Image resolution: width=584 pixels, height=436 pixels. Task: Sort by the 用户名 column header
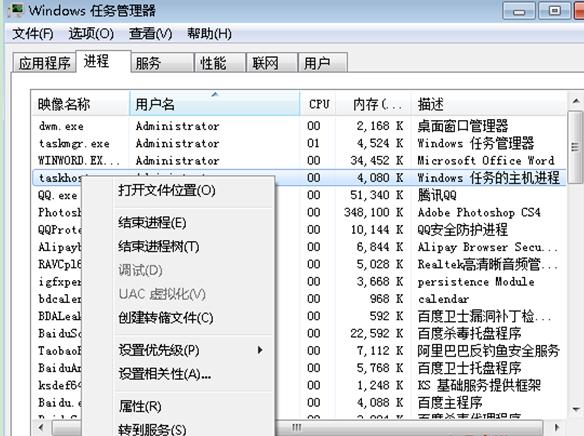coord(215,104)
